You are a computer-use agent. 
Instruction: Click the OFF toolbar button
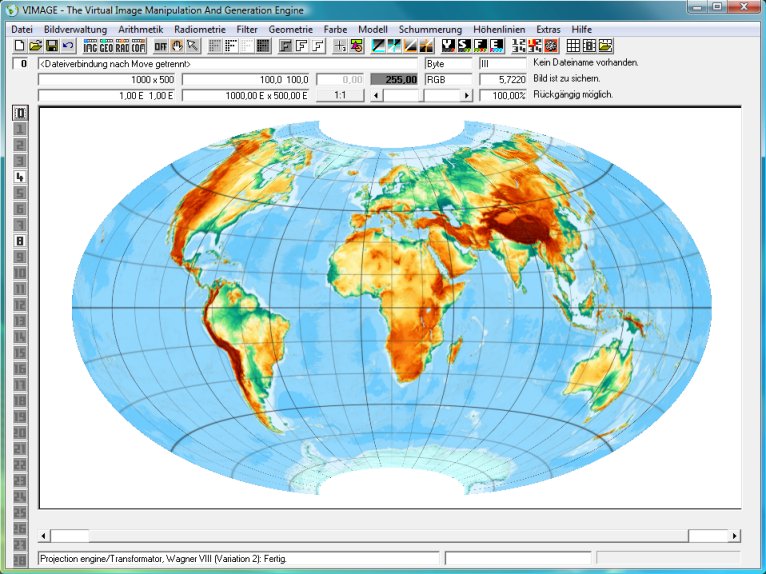pyautogui.click(x=161, y=46)
